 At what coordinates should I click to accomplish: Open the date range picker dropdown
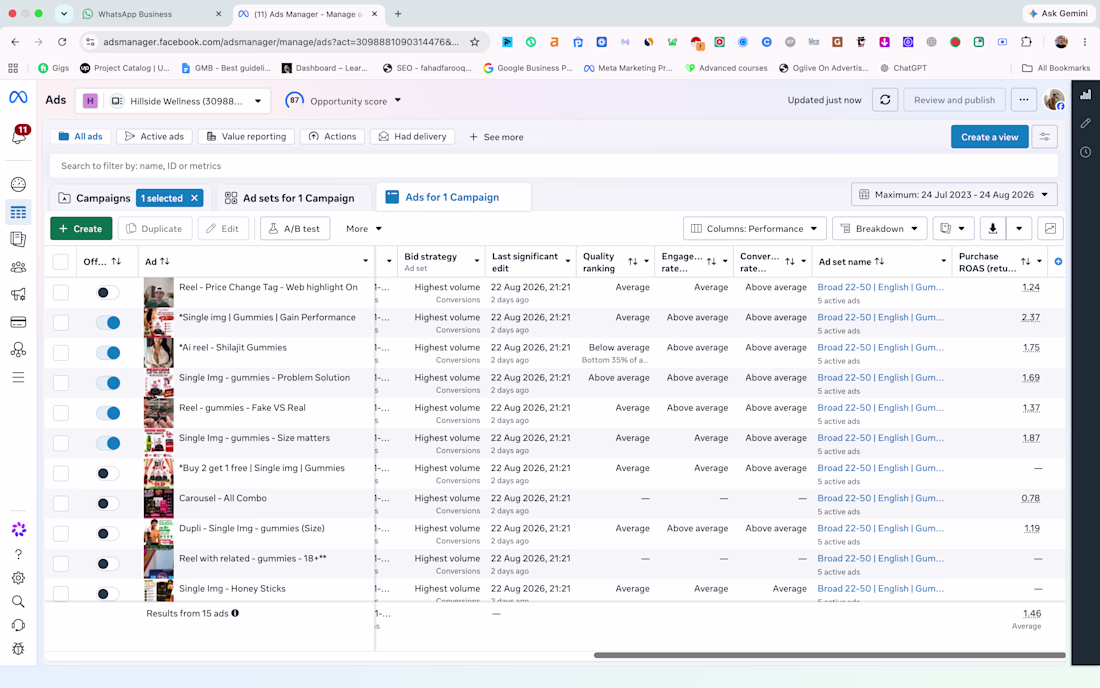954,194
